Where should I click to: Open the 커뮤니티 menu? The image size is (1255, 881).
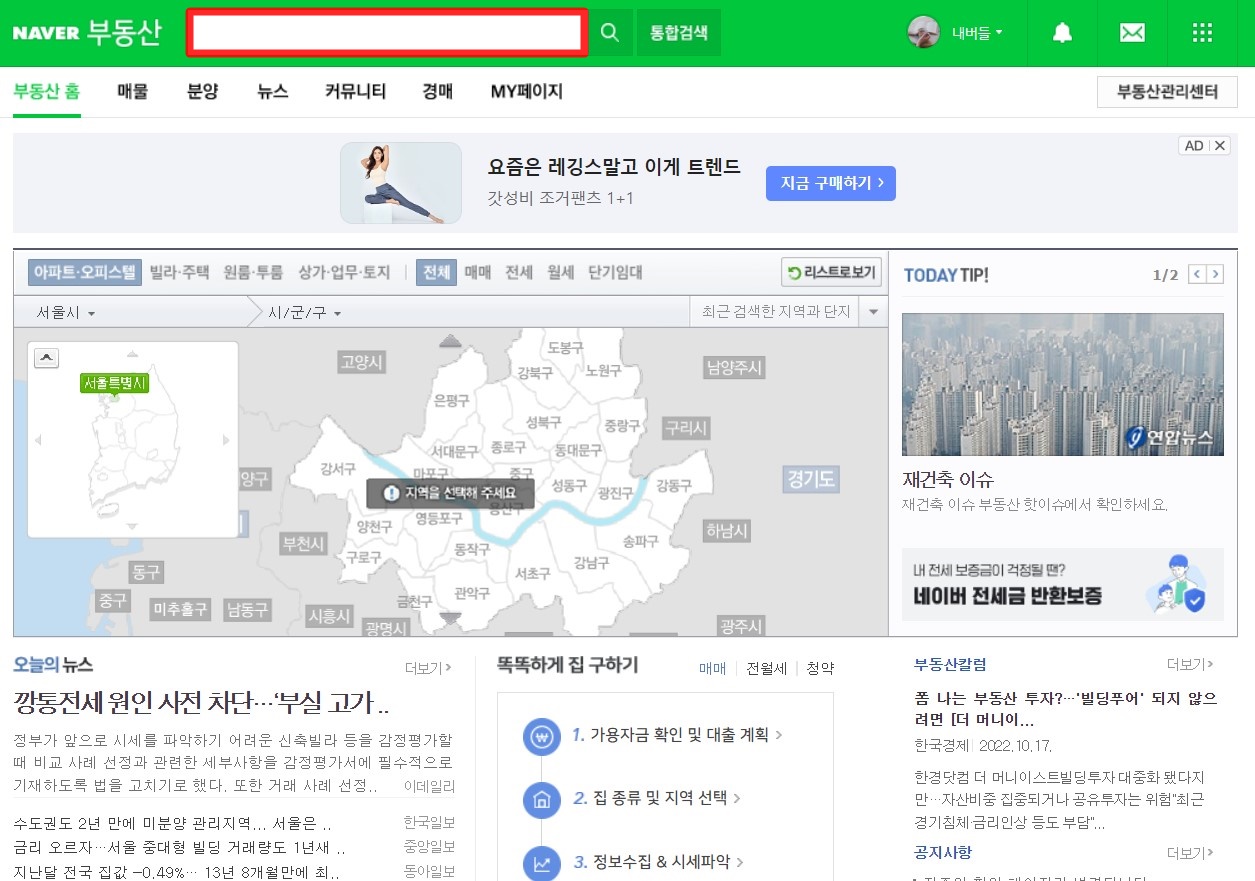tap(355, 92)
